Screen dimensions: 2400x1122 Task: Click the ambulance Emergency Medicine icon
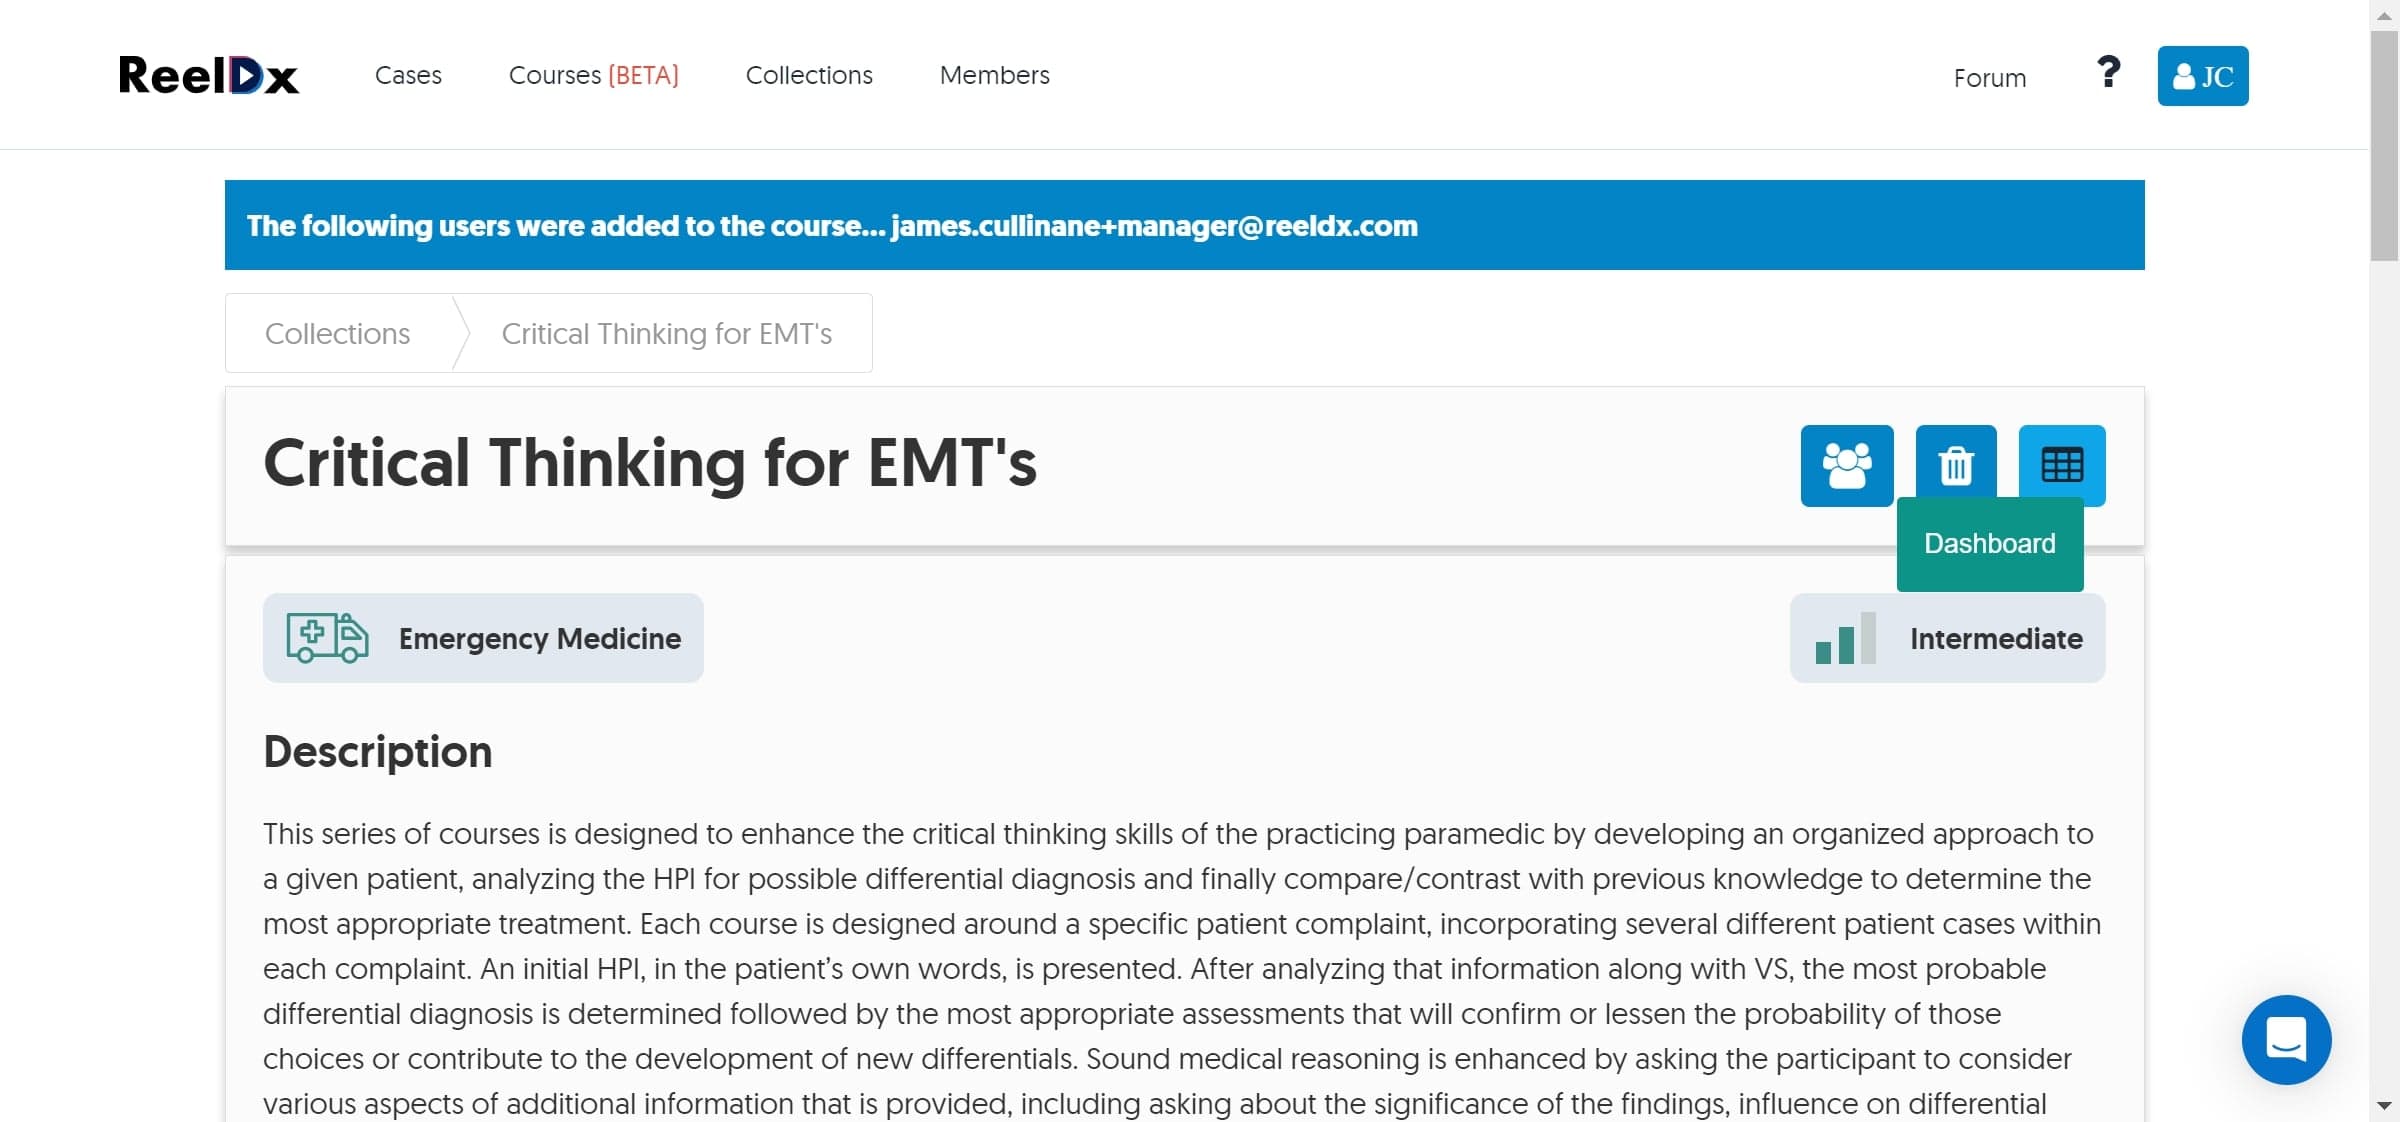click(x=327, y=638)
